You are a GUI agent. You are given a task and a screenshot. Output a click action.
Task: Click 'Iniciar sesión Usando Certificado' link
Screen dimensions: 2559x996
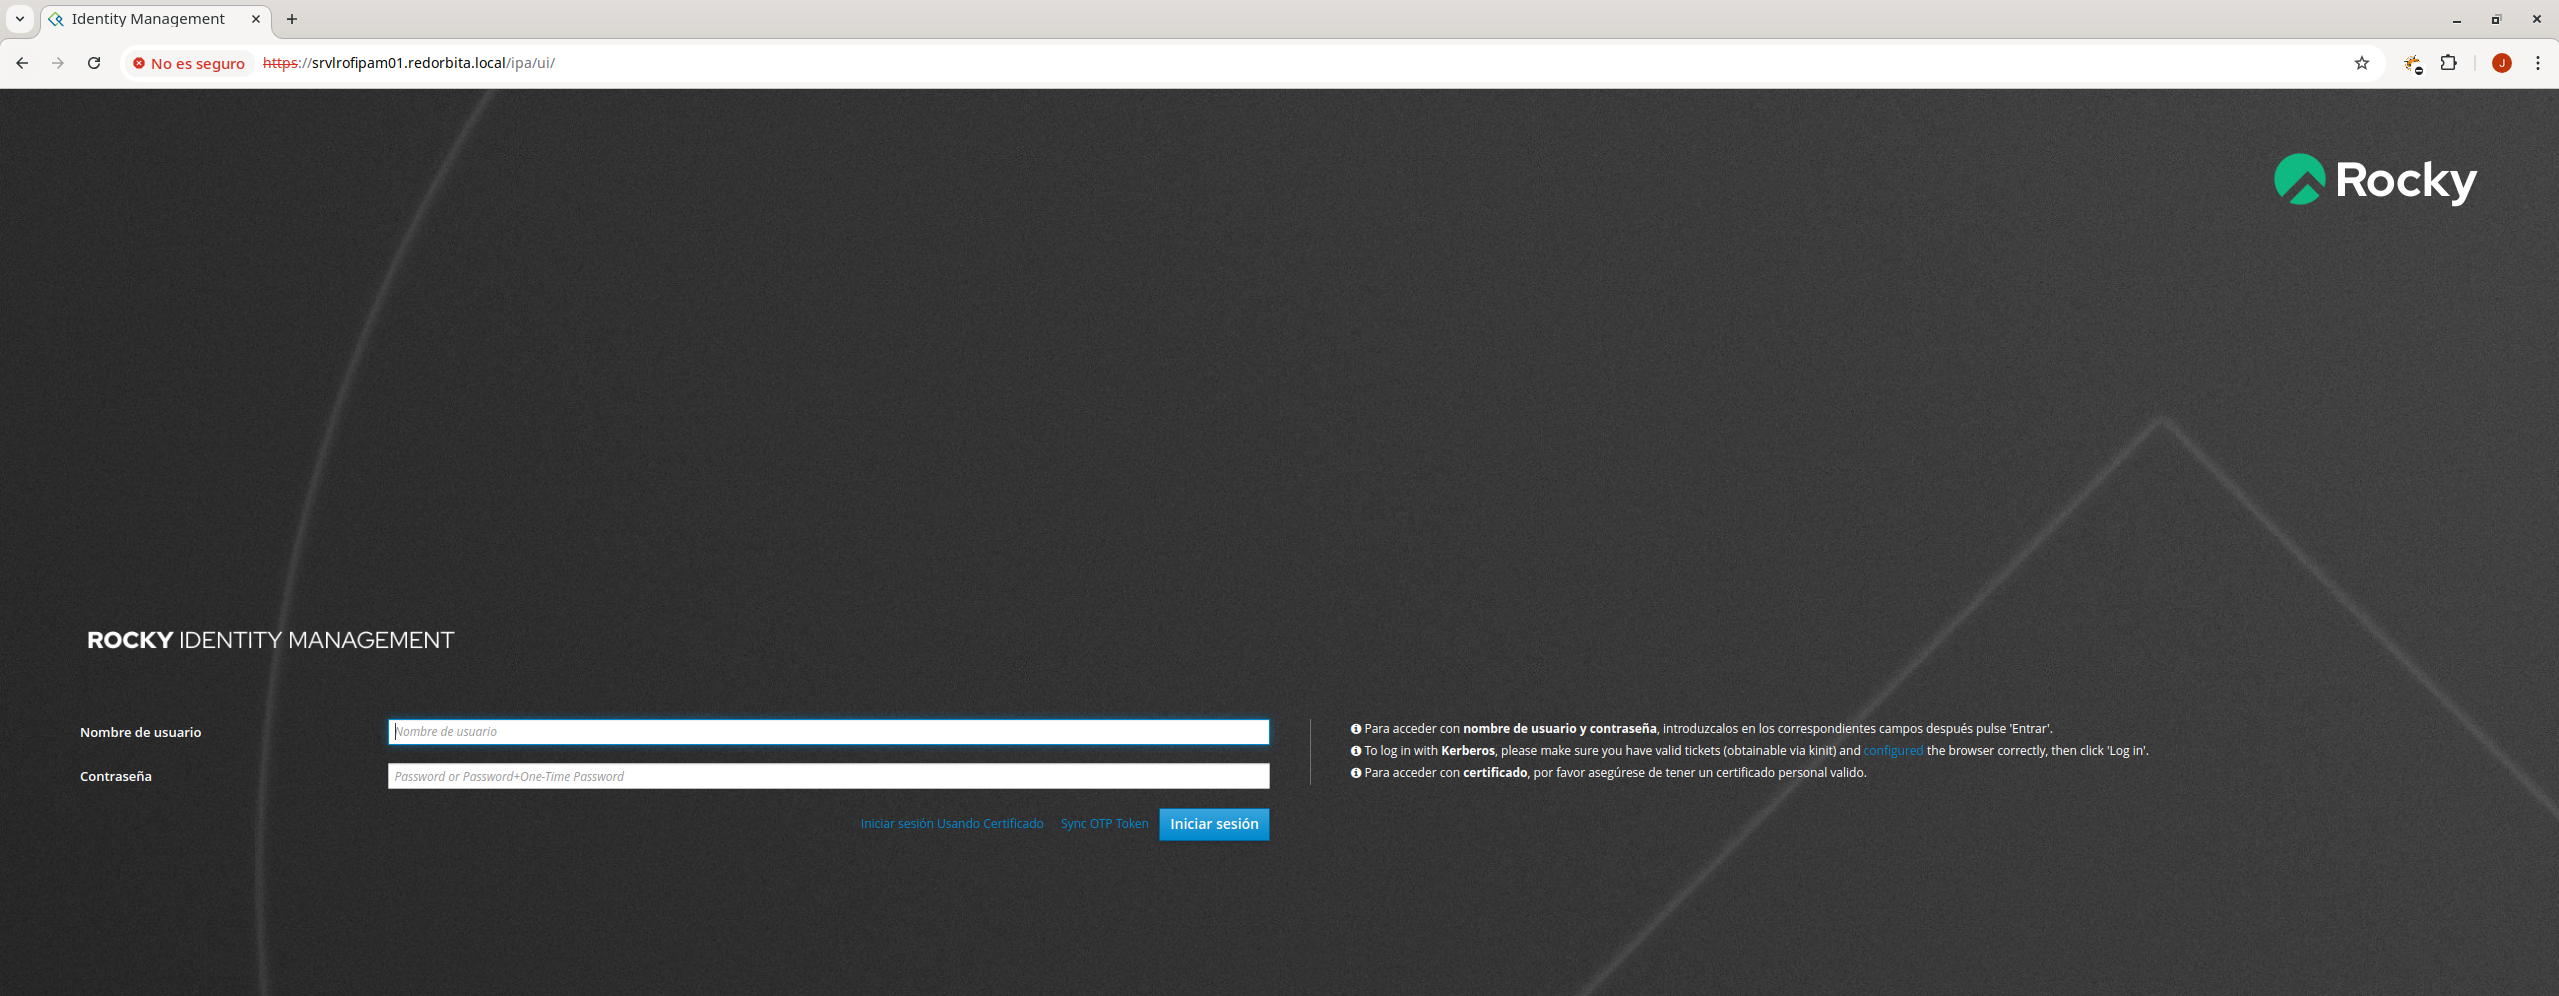951,824
